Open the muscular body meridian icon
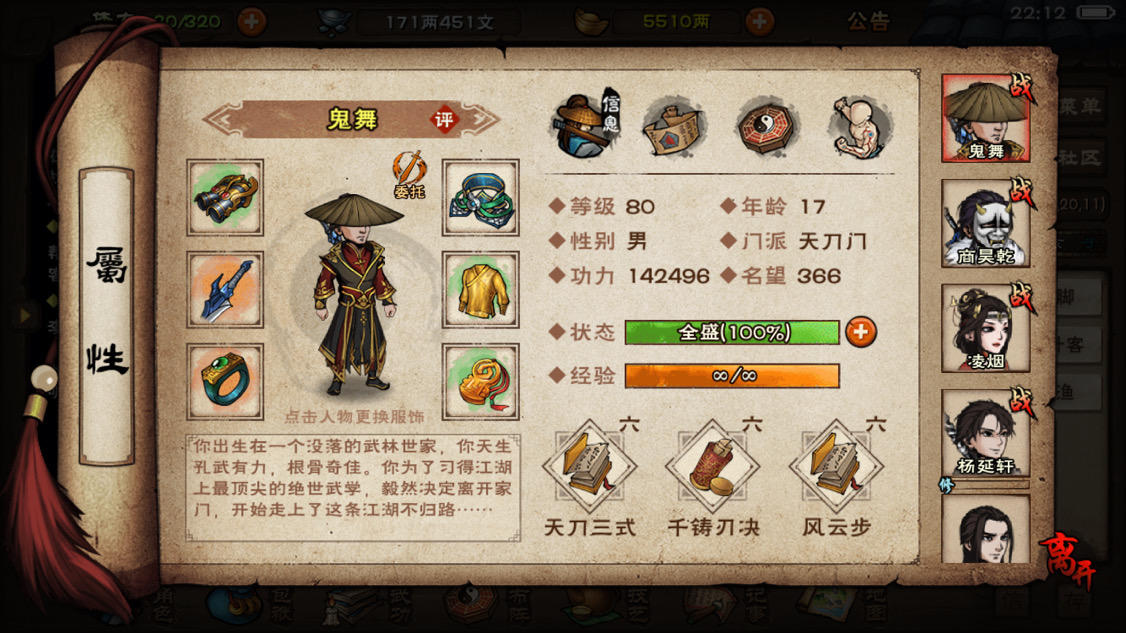This screenshot has width=1126, height=633. [x=860, y=127]
